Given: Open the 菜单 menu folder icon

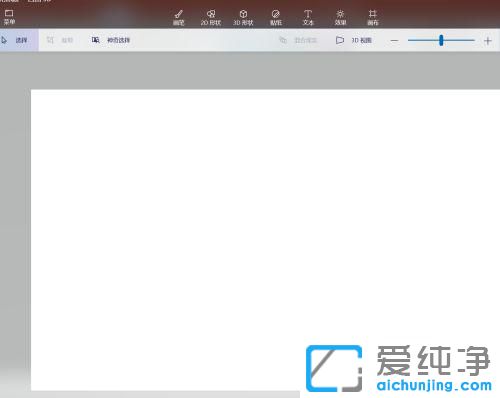Looking at the screenshot, I should [x=9, y=17].
